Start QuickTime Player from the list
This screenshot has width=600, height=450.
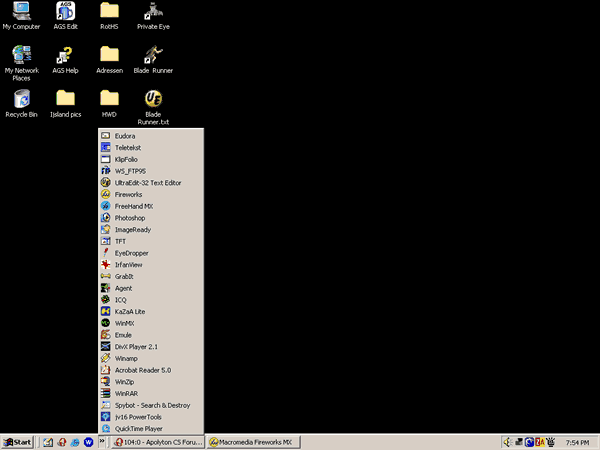138,428
